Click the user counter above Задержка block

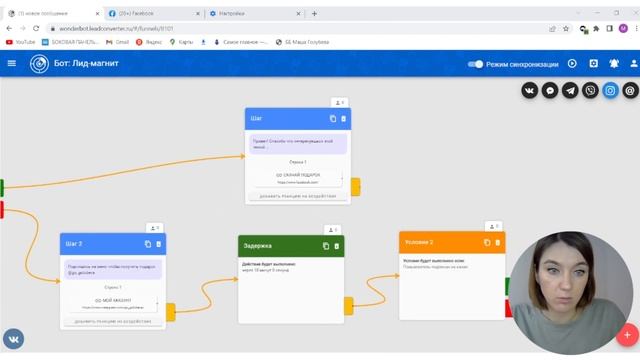333,230
